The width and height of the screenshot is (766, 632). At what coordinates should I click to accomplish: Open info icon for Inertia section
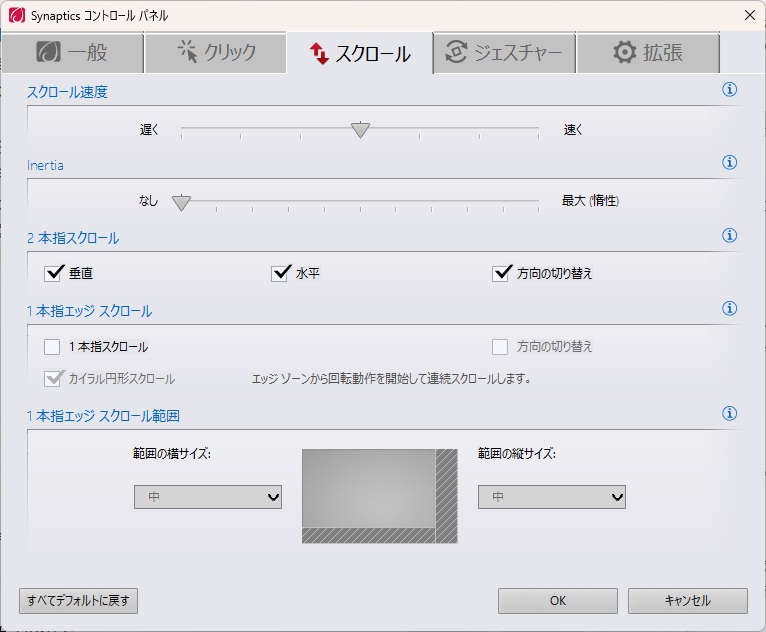tap(729, 162)
